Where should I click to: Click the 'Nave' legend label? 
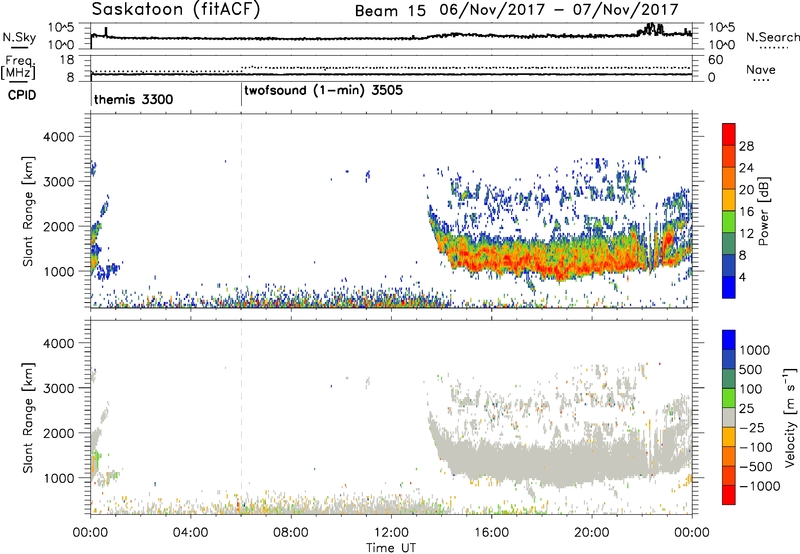(x=761, y=69)
